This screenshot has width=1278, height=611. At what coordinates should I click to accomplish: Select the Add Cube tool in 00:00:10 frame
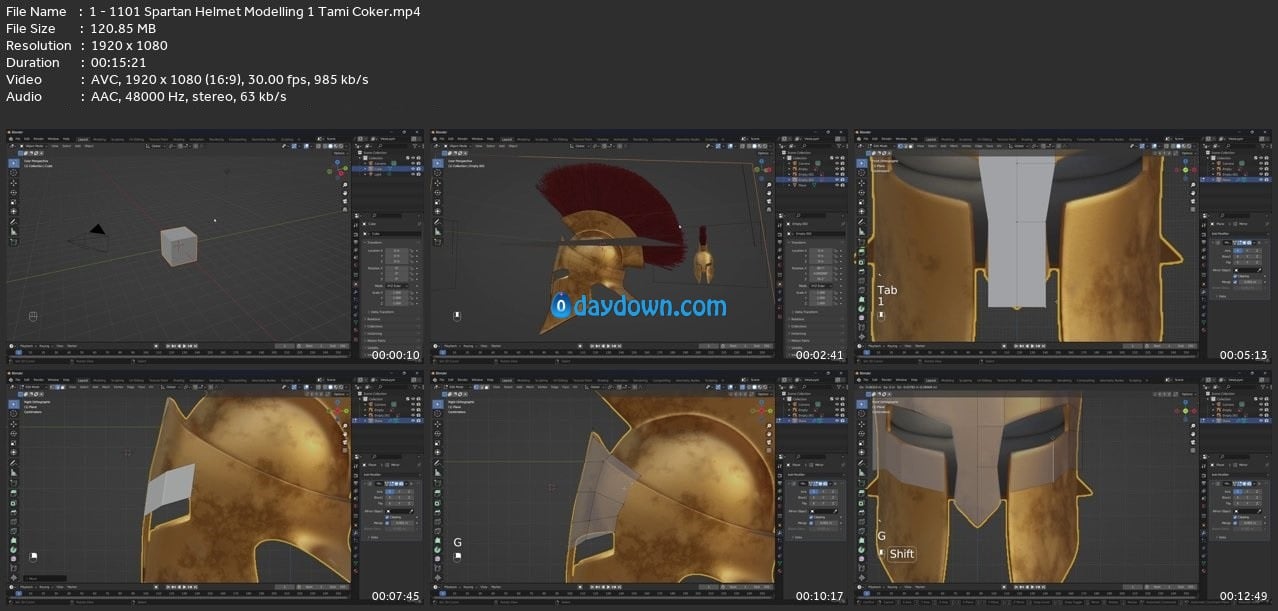pyautogui.click(x=14, y=242)
